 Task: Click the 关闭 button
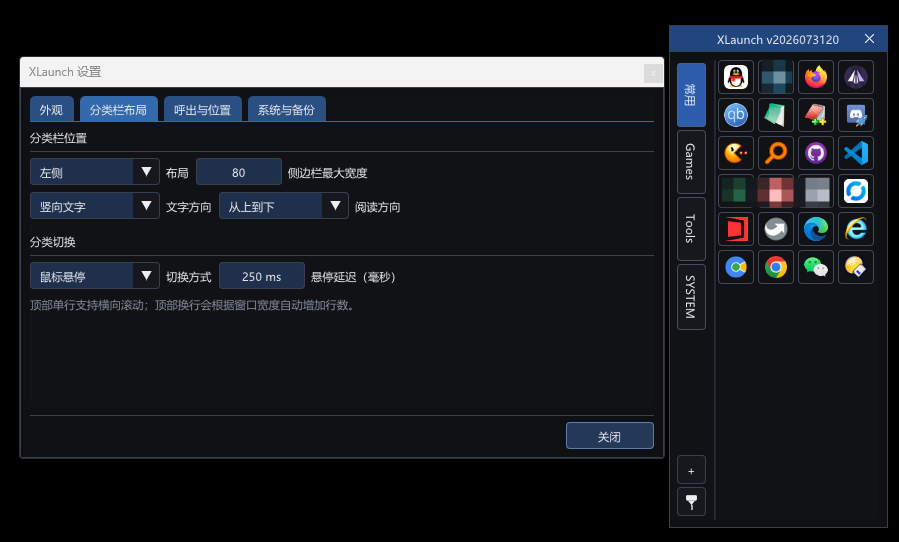(609, 436)
